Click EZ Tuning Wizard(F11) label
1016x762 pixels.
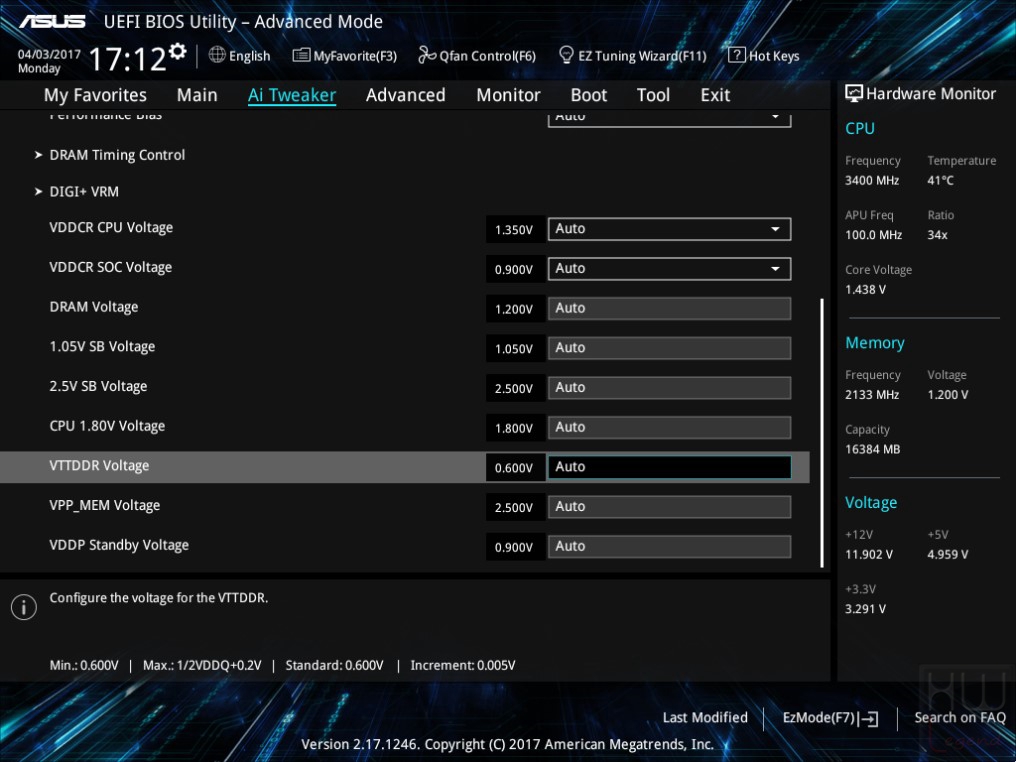642,56
